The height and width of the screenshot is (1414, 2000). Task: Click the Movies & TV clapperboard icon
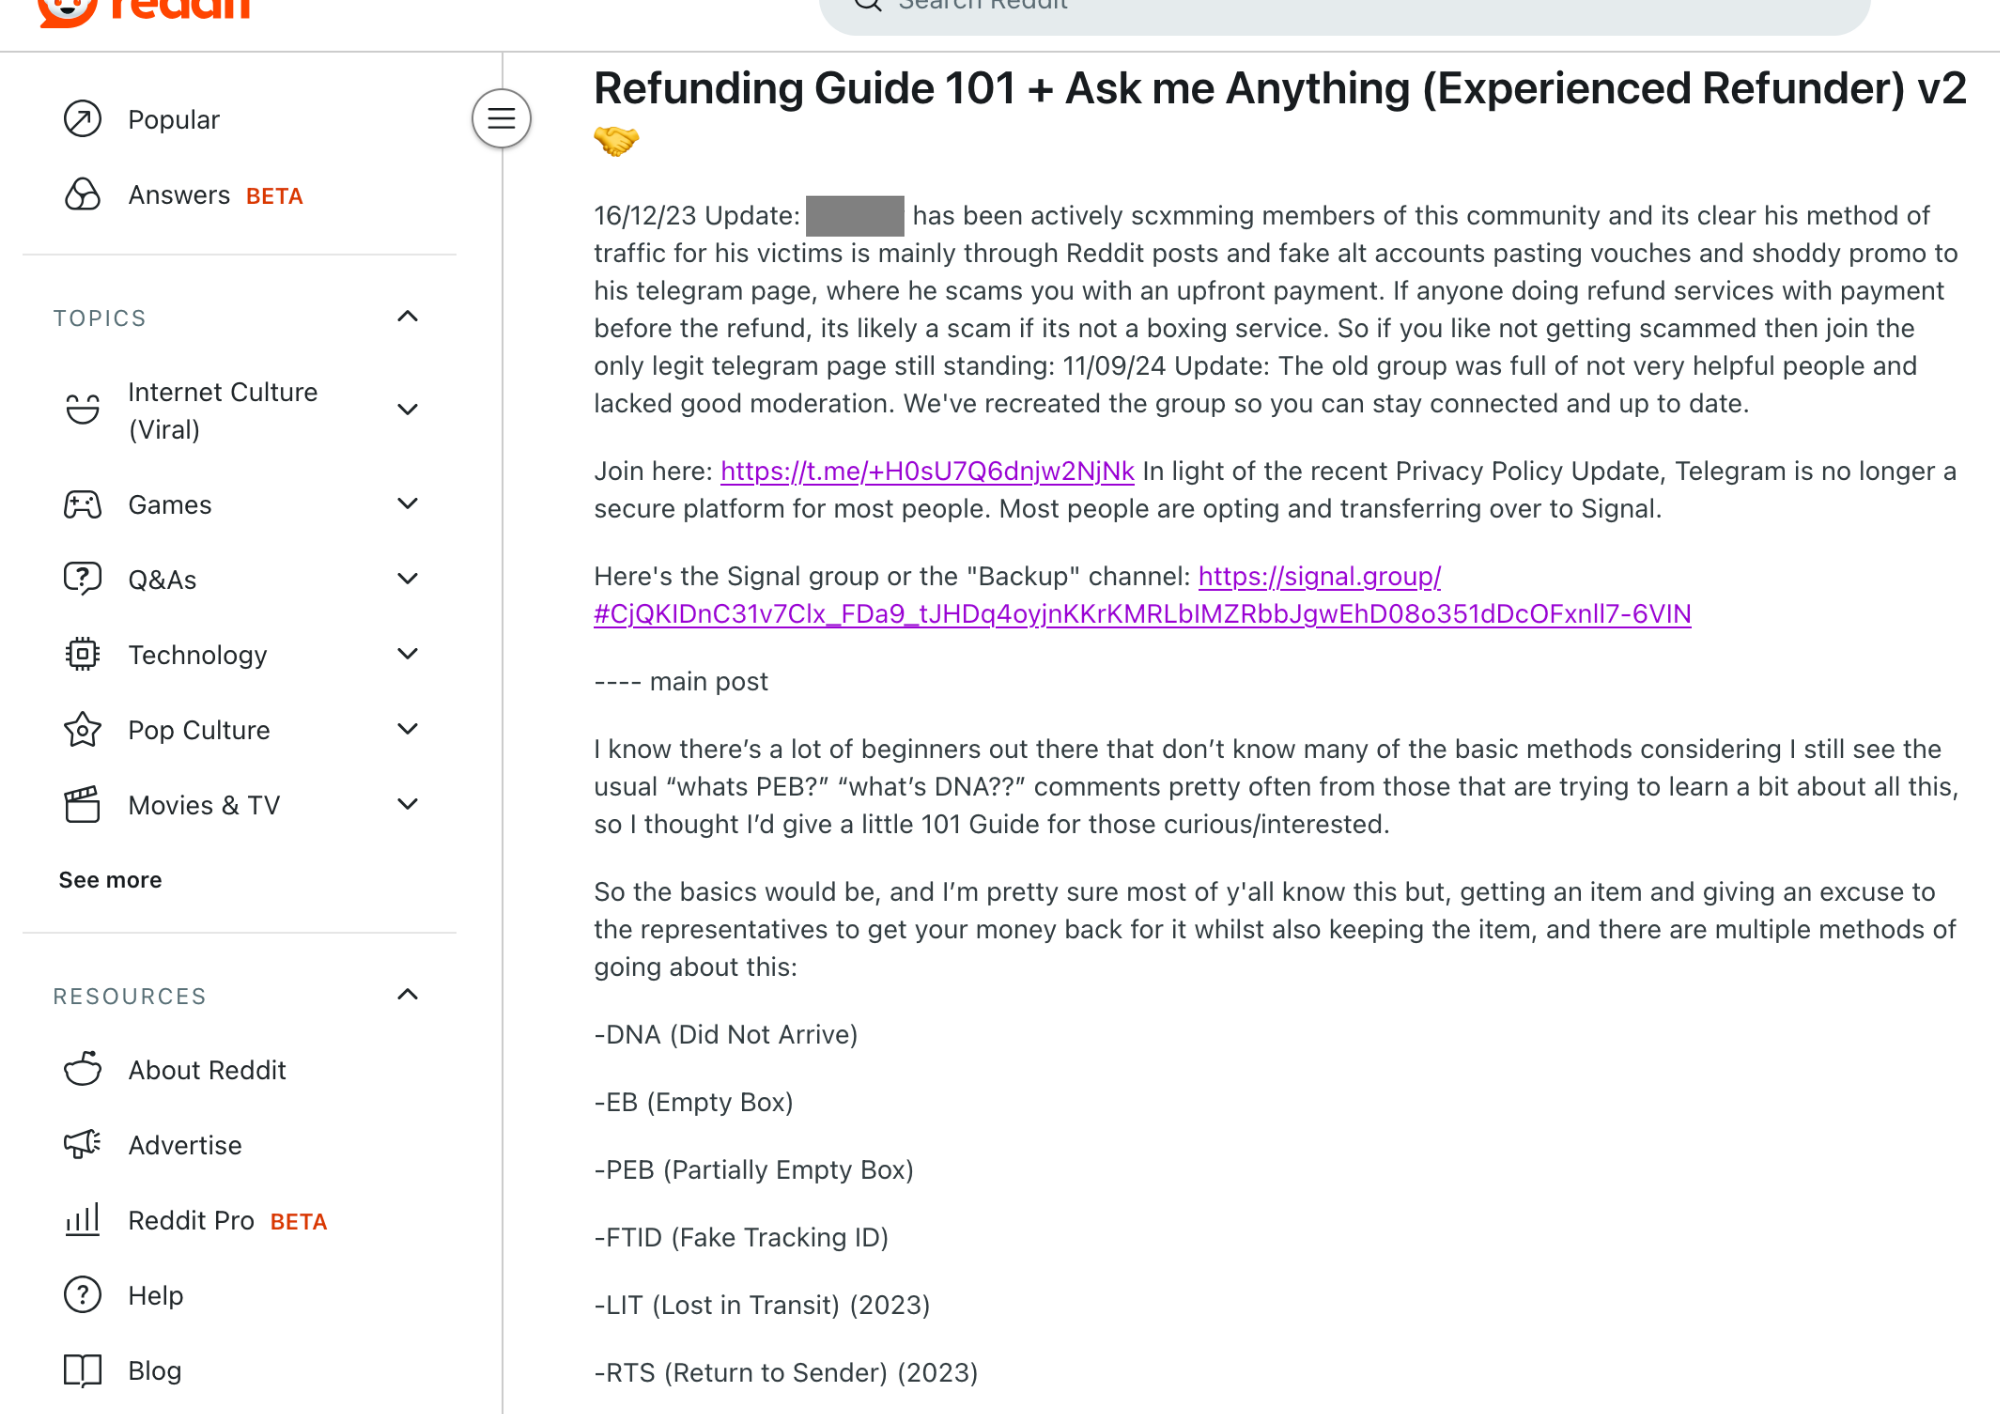tap(82, 805)
